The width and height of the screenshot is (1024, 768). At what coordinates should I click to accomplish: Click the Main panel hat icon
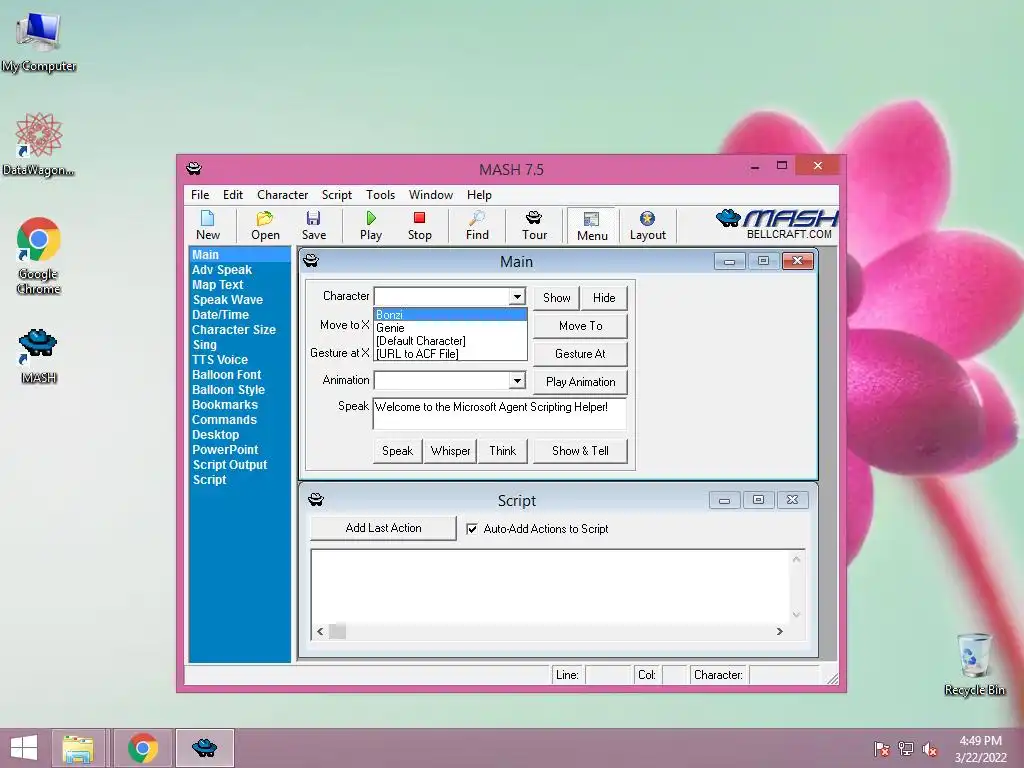[x=311, y=261]
